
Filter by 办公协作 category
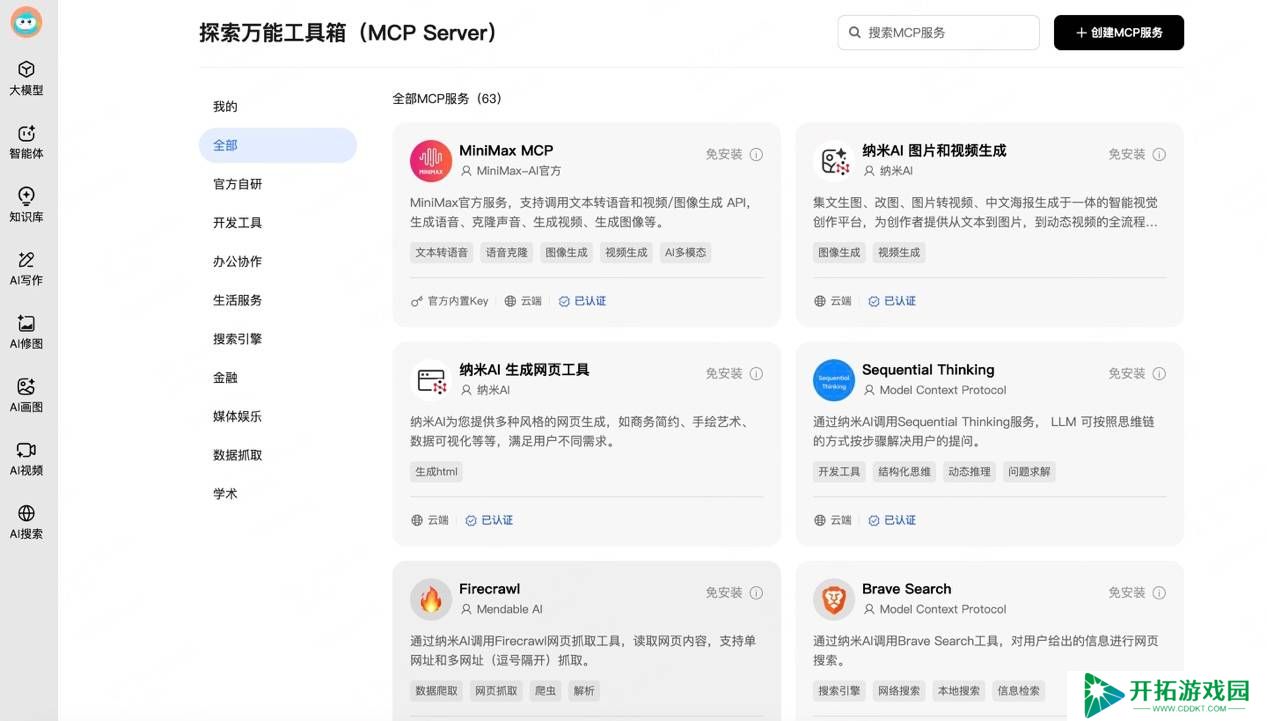point(278,261)
